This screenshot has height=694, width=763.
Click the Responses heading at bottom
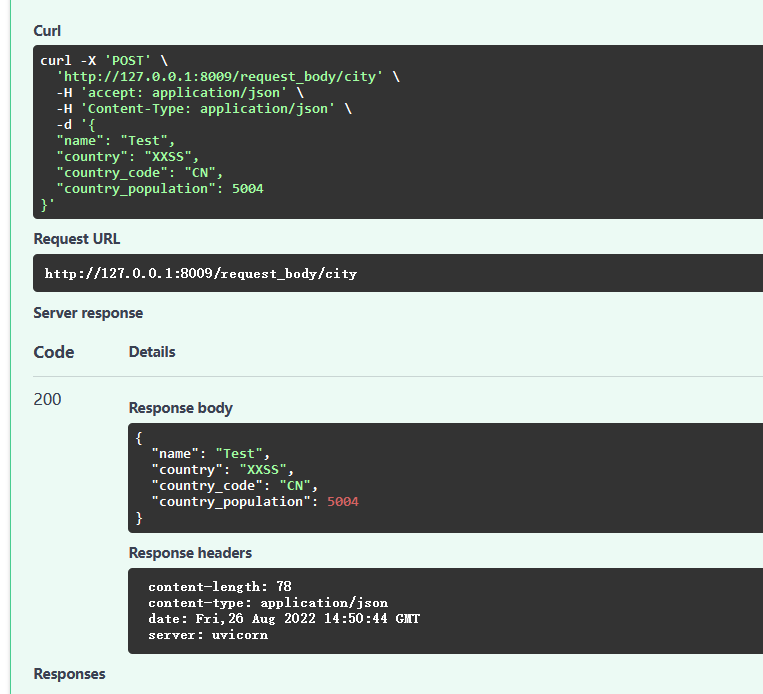pos(70,674)
